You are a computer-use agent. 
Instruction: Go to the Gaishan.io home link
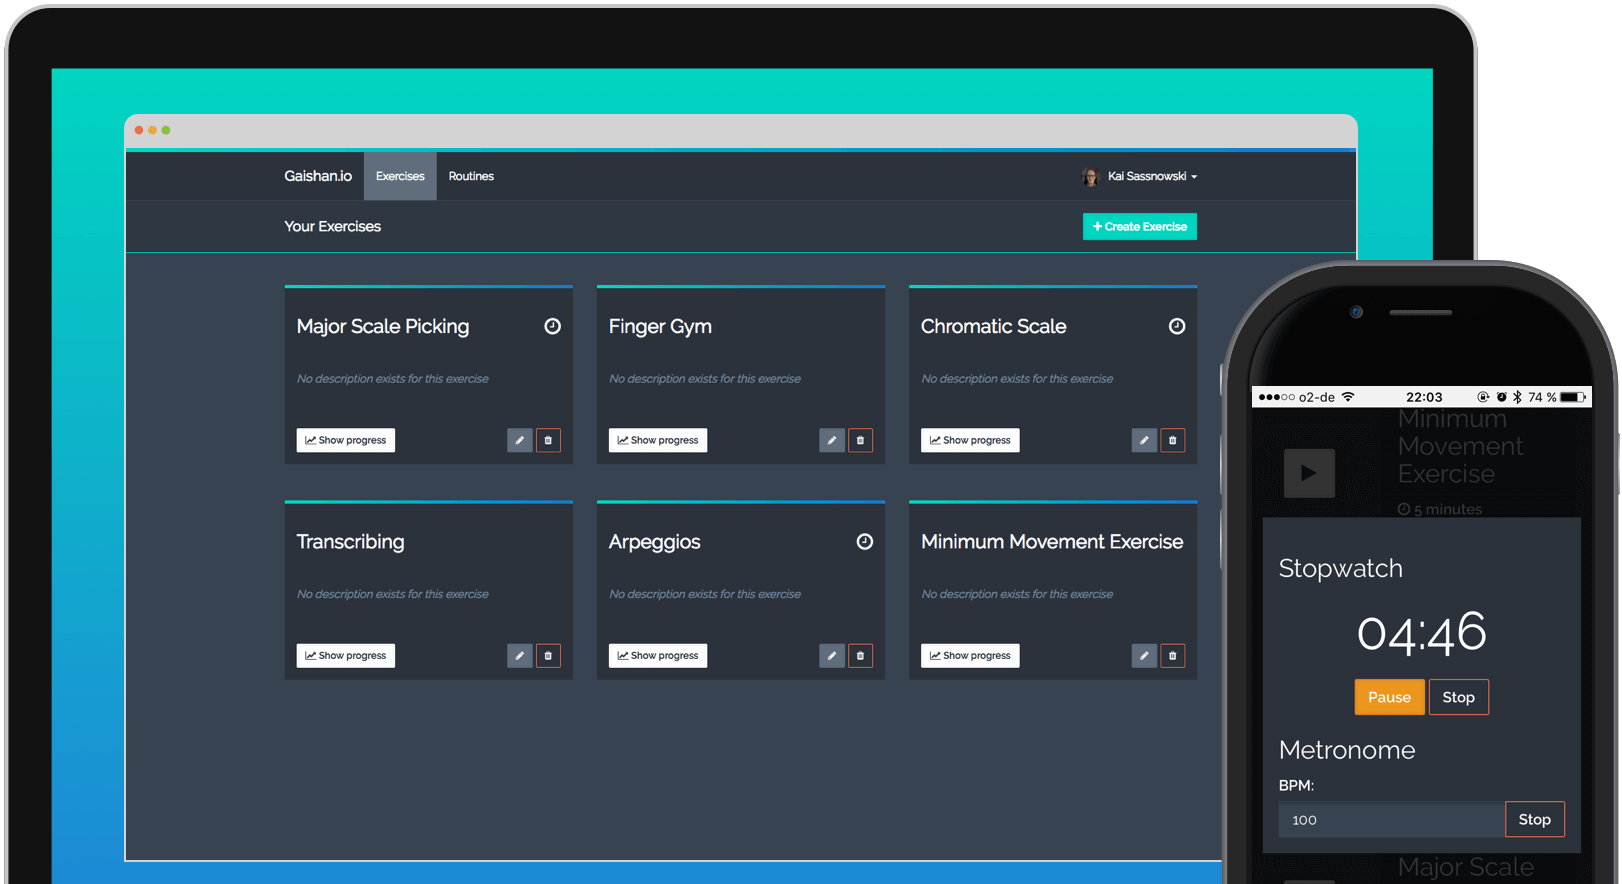pos(318,176)
